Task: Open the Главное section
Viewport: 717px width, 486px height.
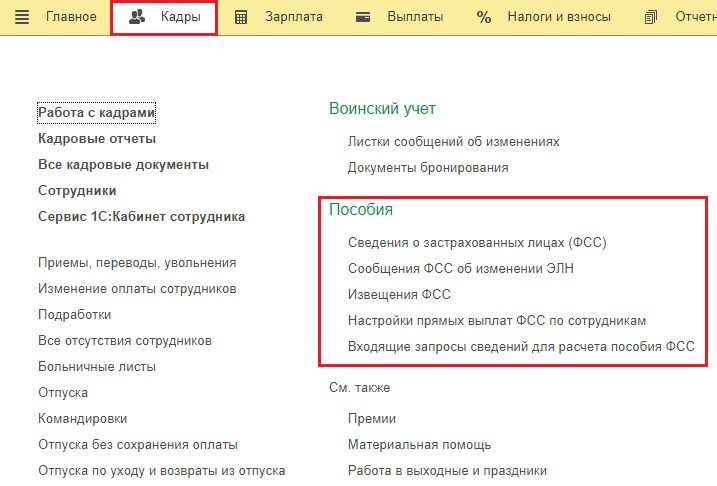Action: coord(71,17)
